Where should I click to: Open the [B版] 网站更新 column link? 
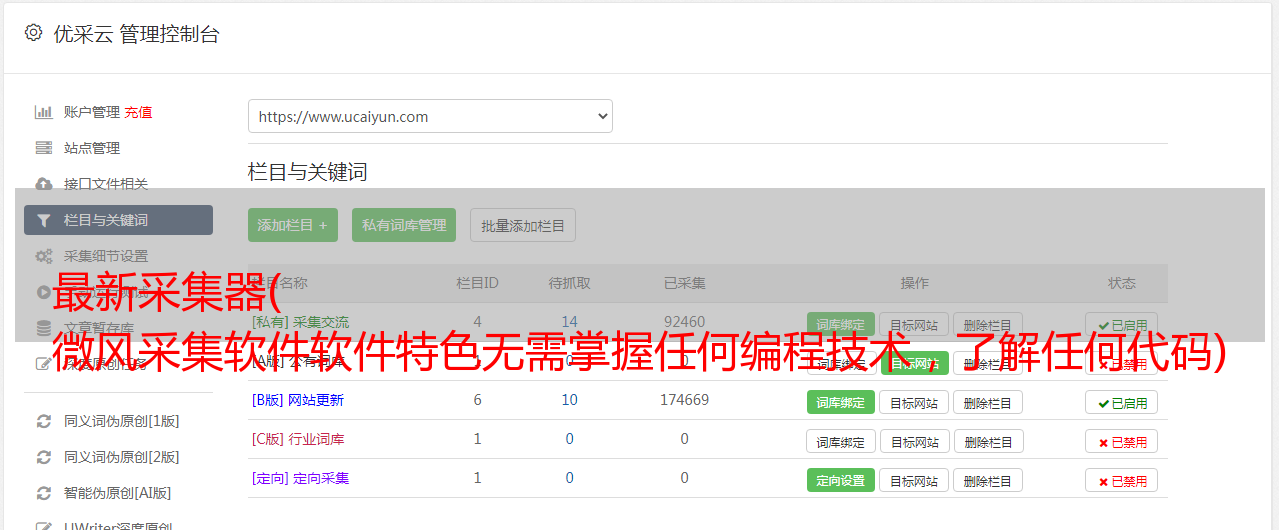click(298, 400)
